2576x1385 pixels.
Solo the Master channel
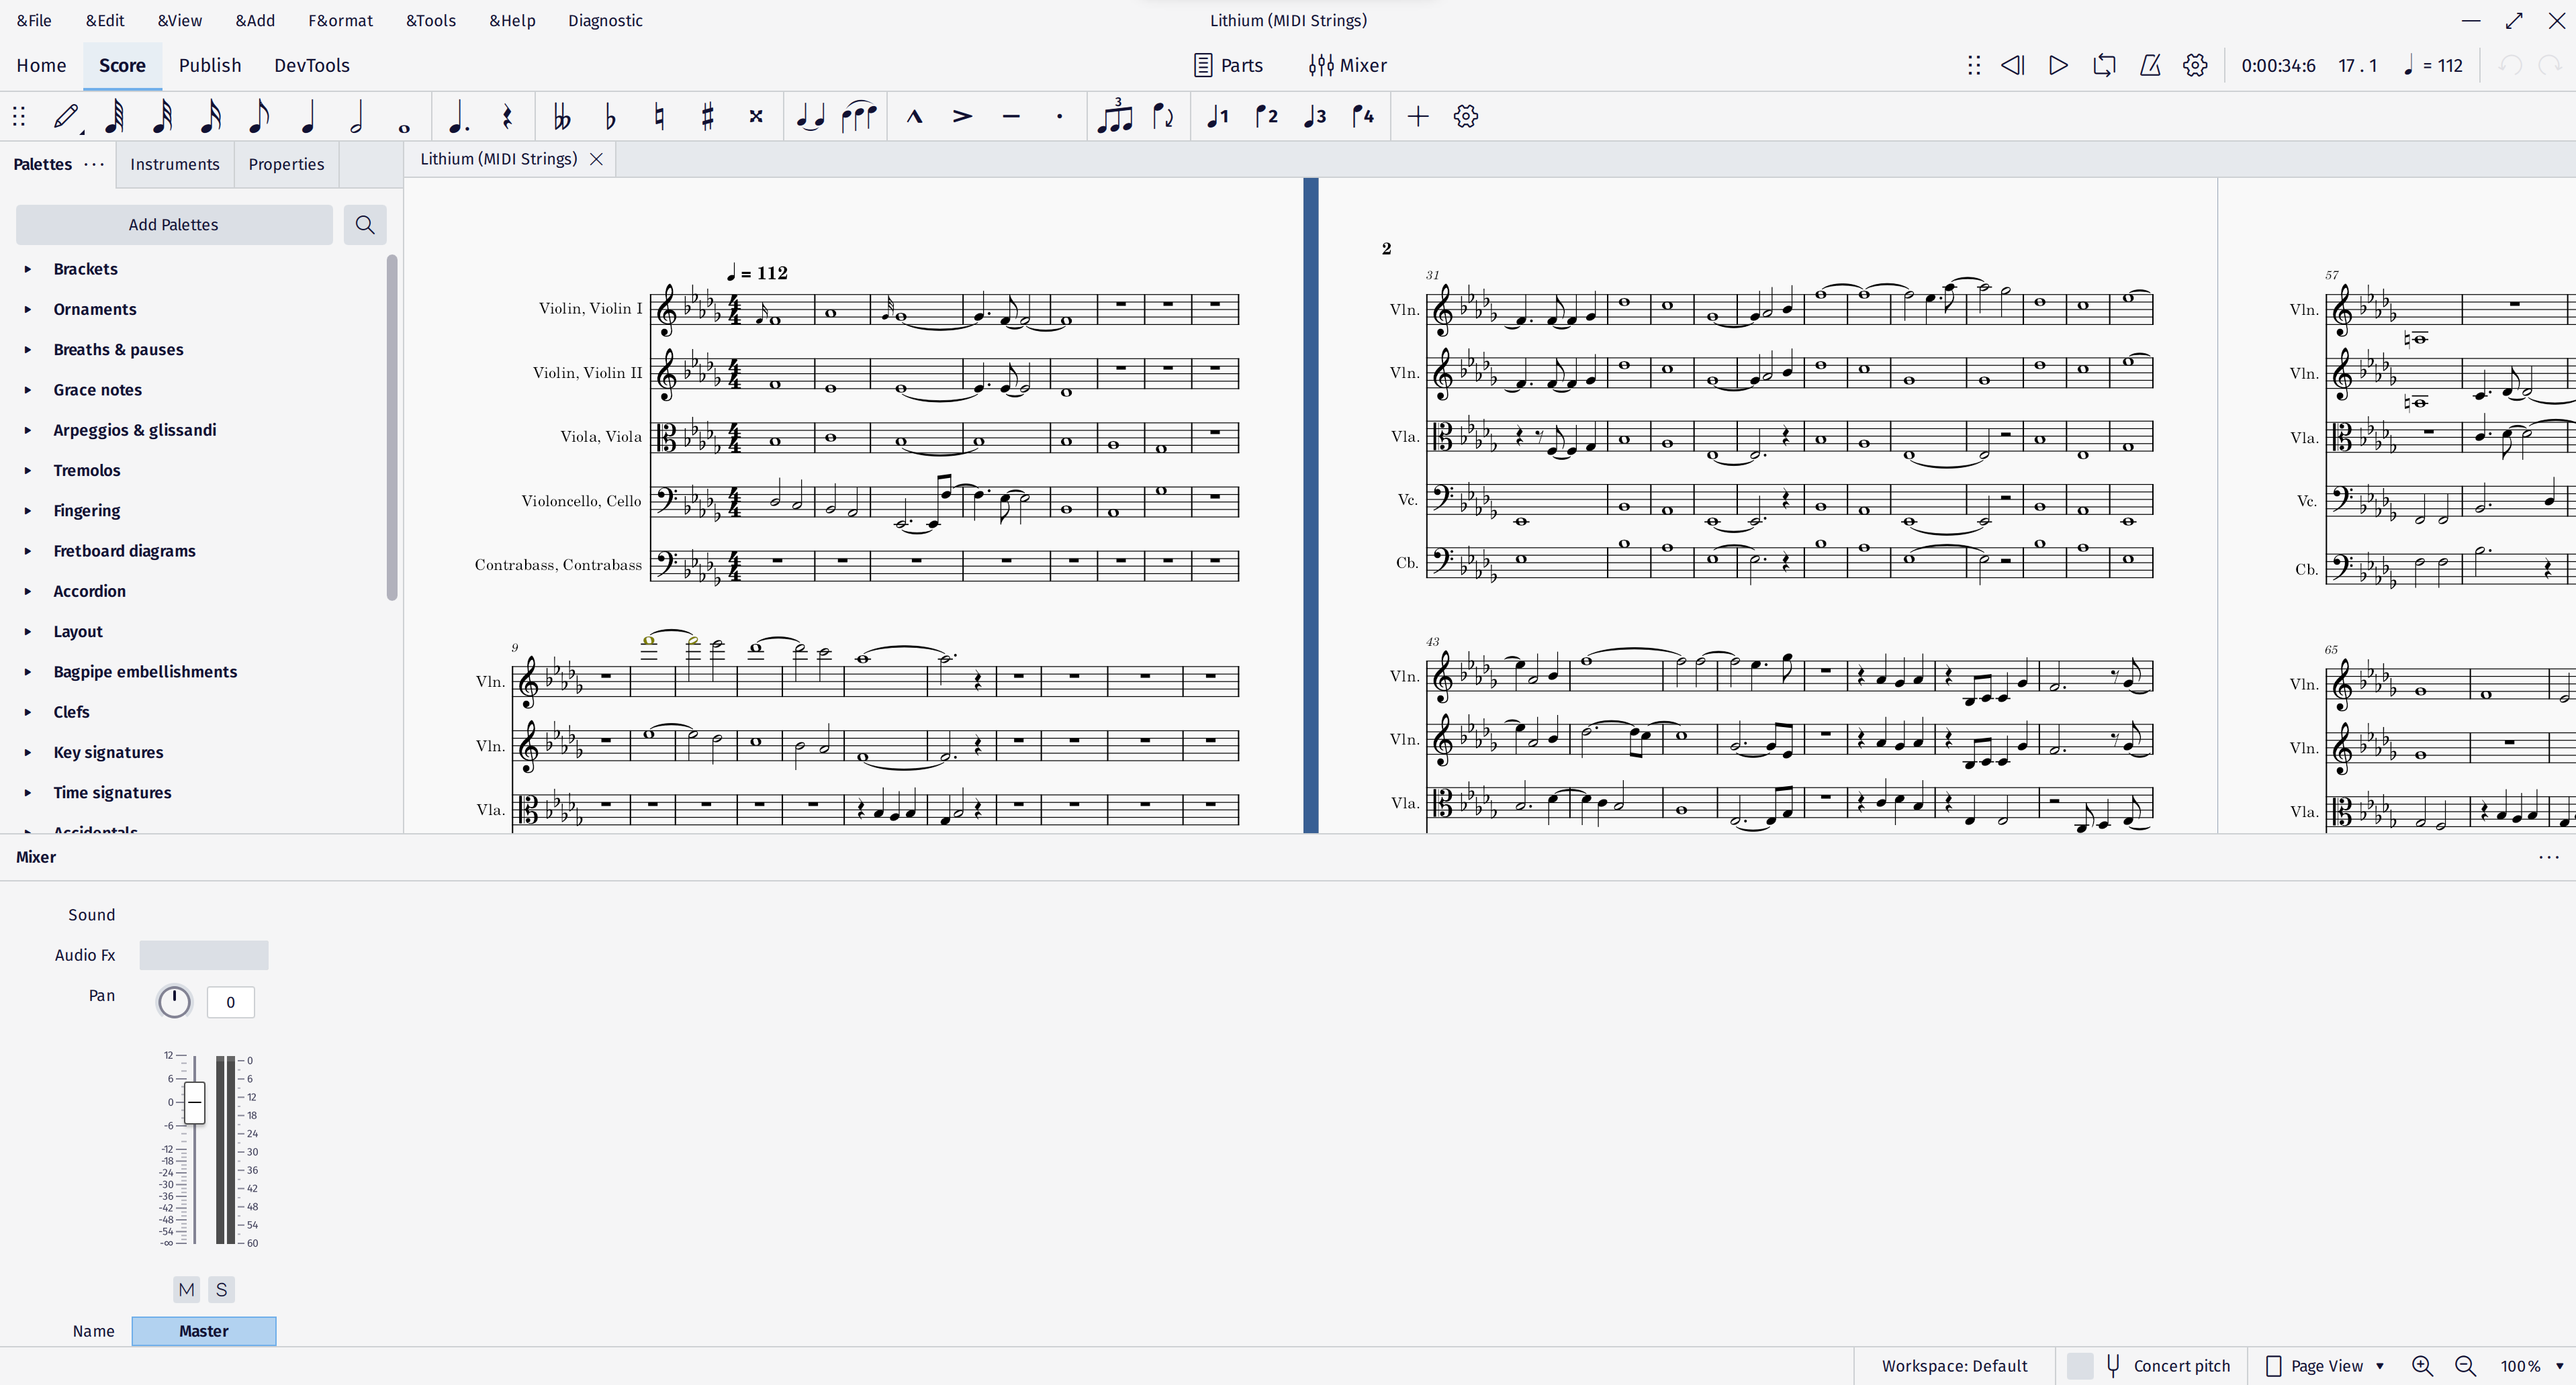point(220,1290)
